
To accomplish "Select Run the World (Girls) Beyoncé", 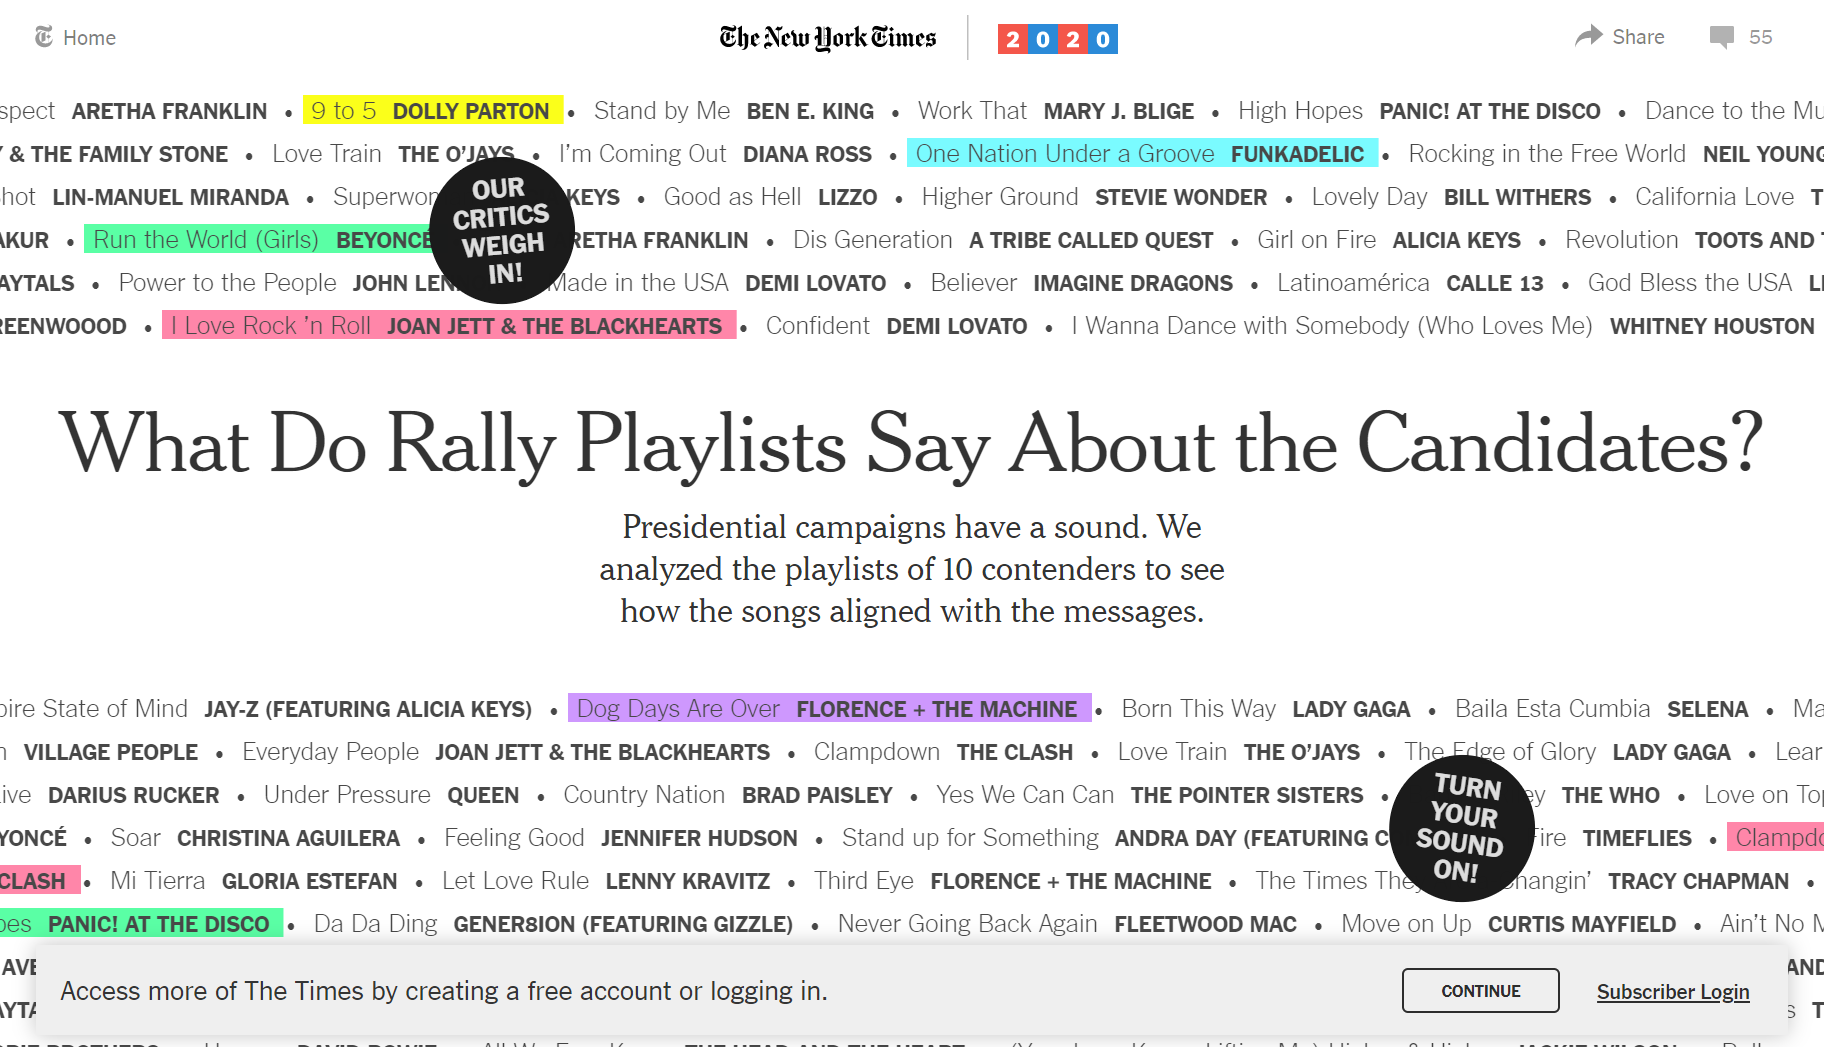I will pos(261,239).
